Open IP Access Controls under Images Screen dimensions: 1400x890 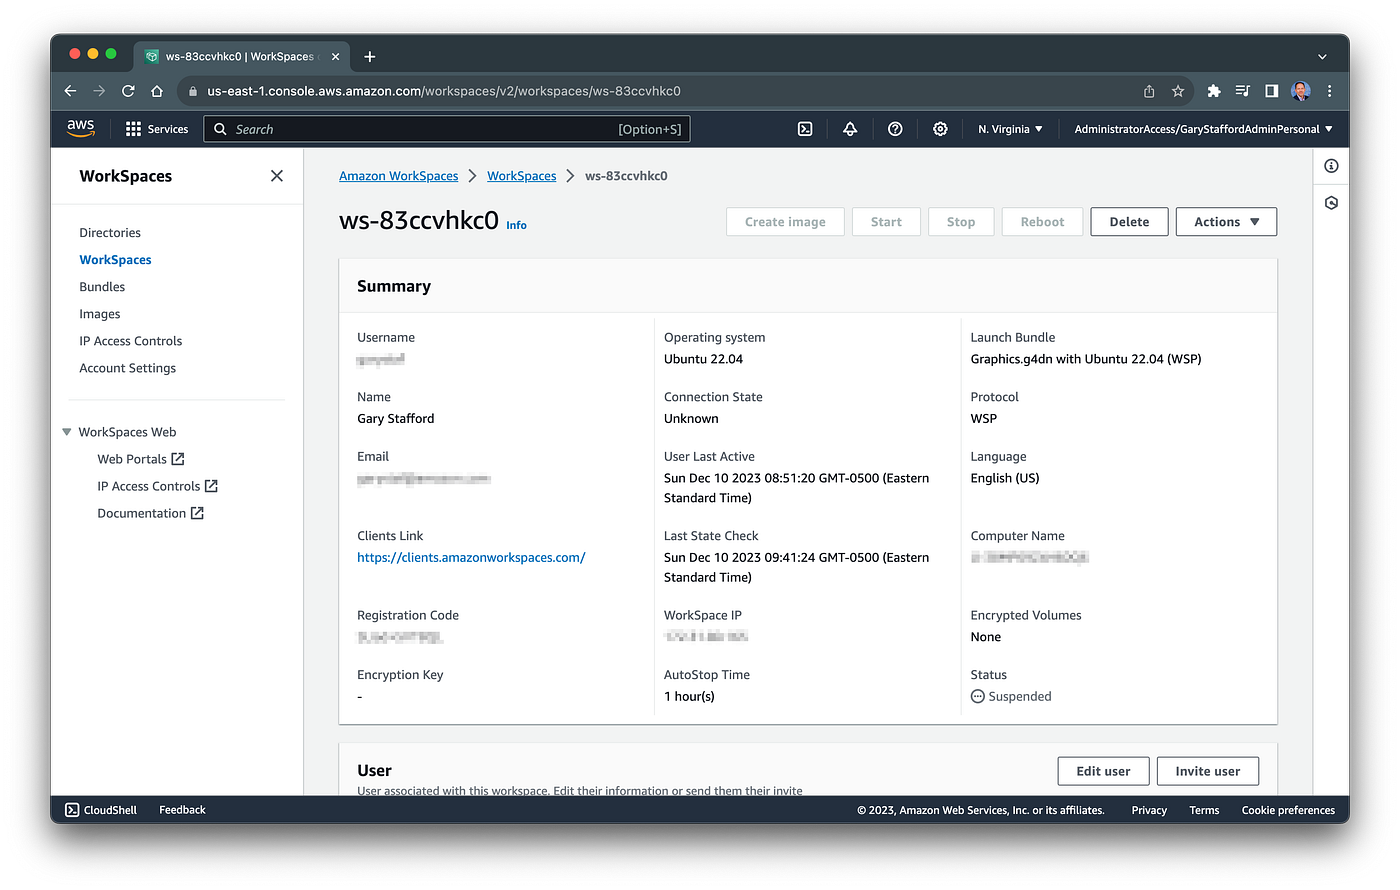point(131,341)
